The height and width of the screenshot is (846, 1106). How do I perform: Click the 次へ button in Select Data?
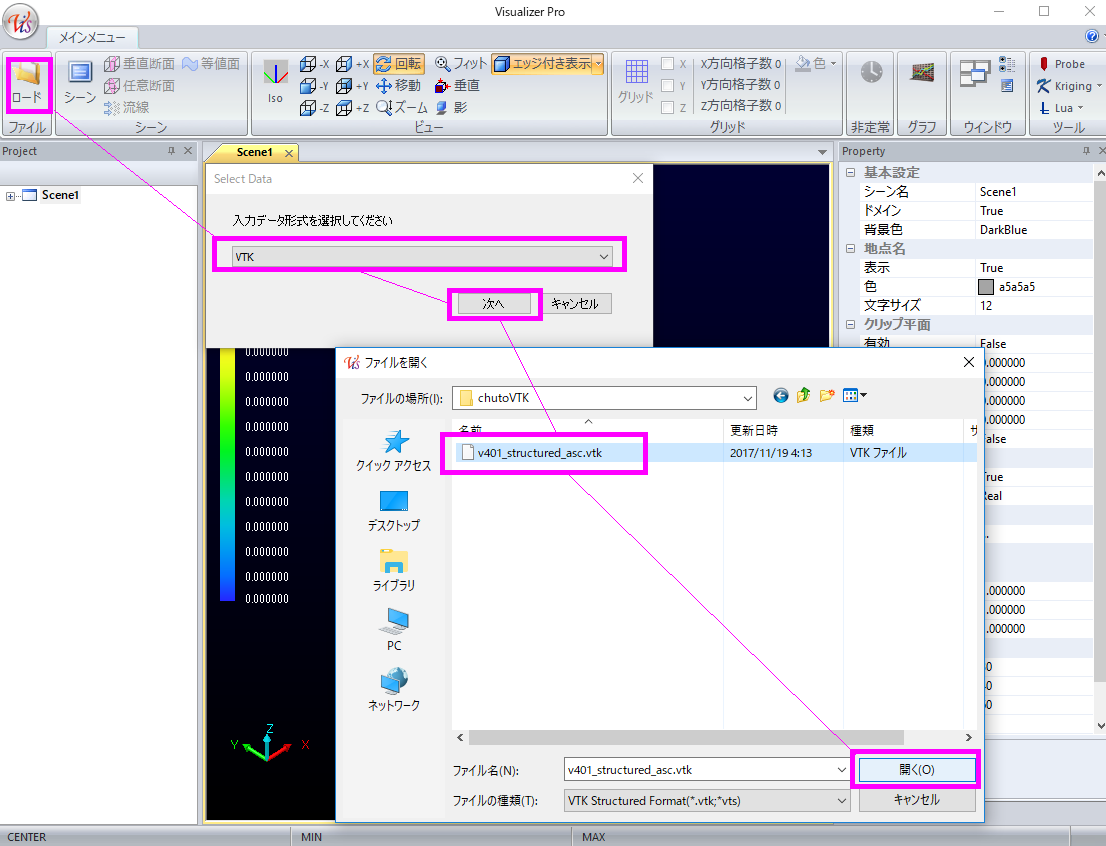[494, 303]
